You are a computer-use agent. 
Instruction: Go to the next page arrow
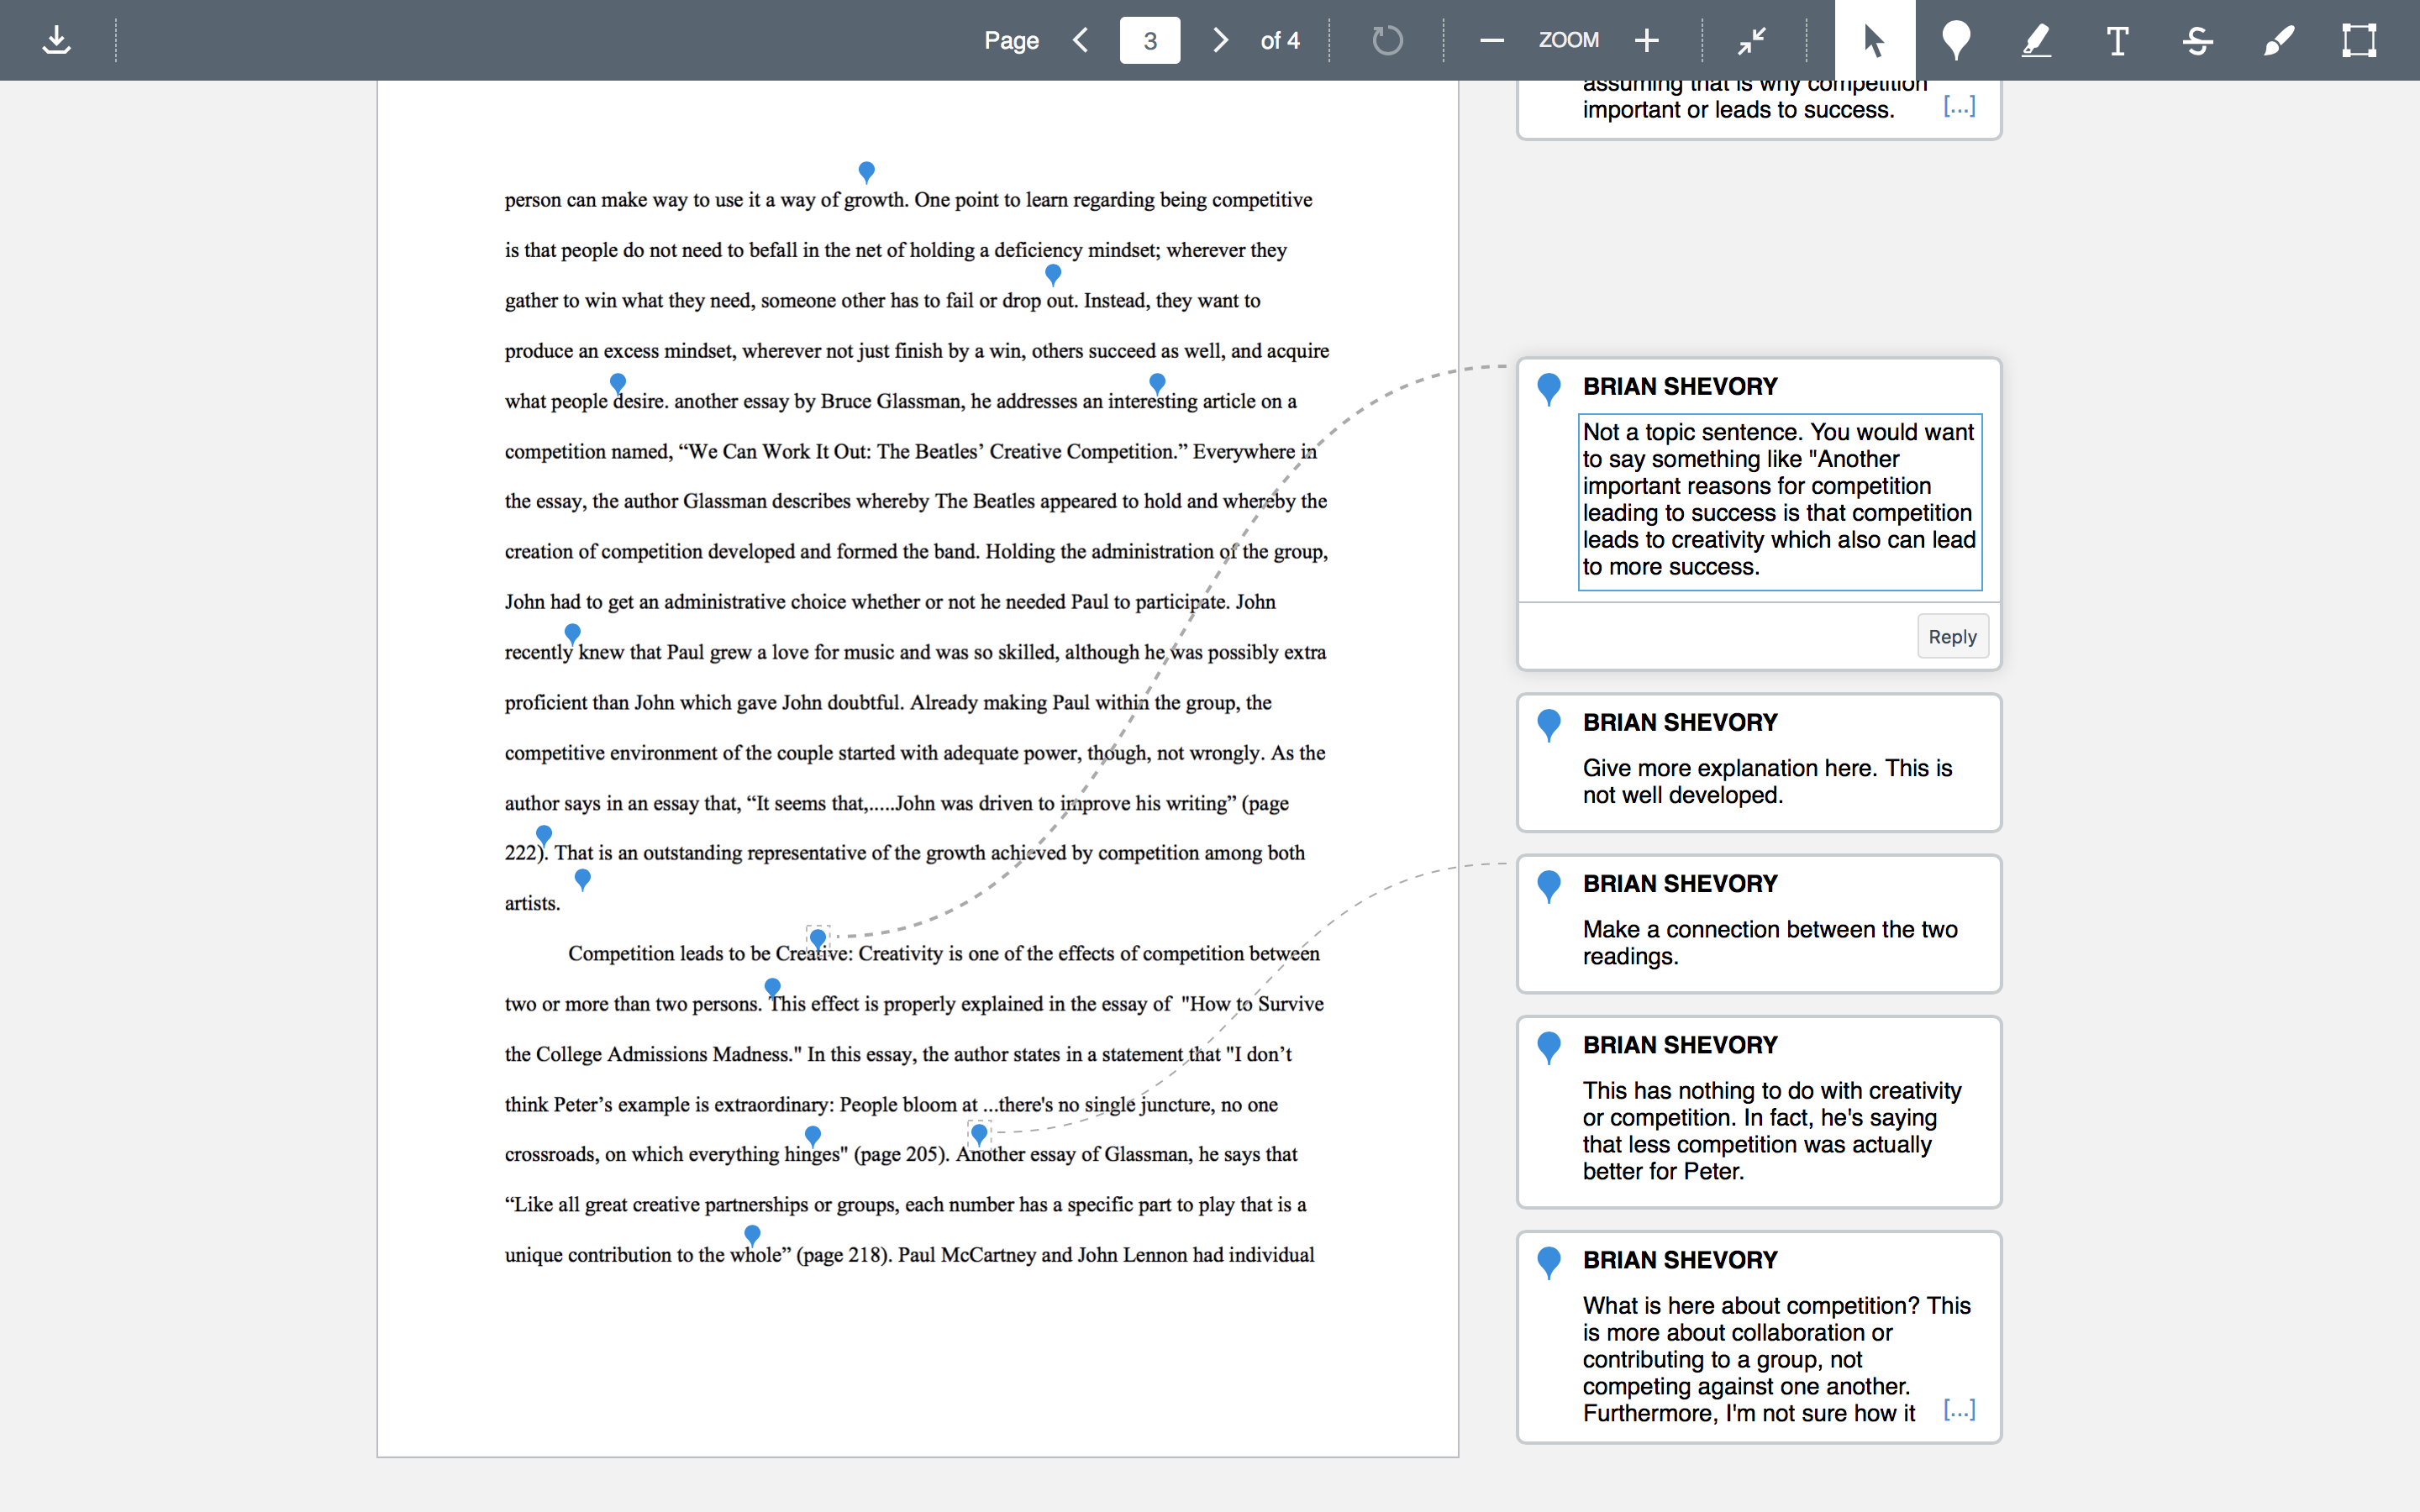pos(1220,40)
